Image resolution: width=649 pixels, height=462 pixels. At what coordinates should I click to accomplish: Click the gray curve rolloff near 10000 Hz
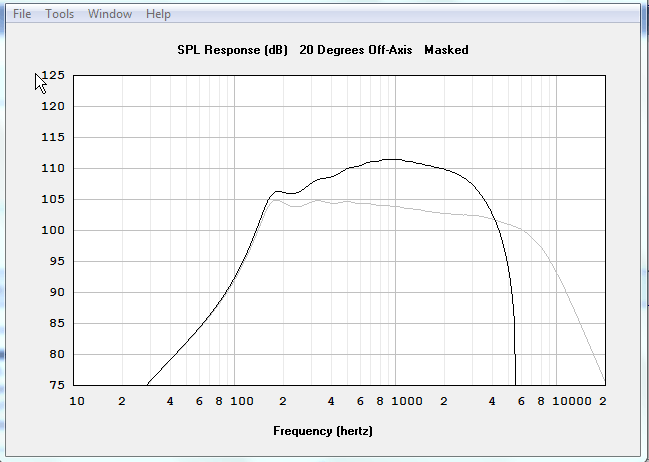point(557,273)
